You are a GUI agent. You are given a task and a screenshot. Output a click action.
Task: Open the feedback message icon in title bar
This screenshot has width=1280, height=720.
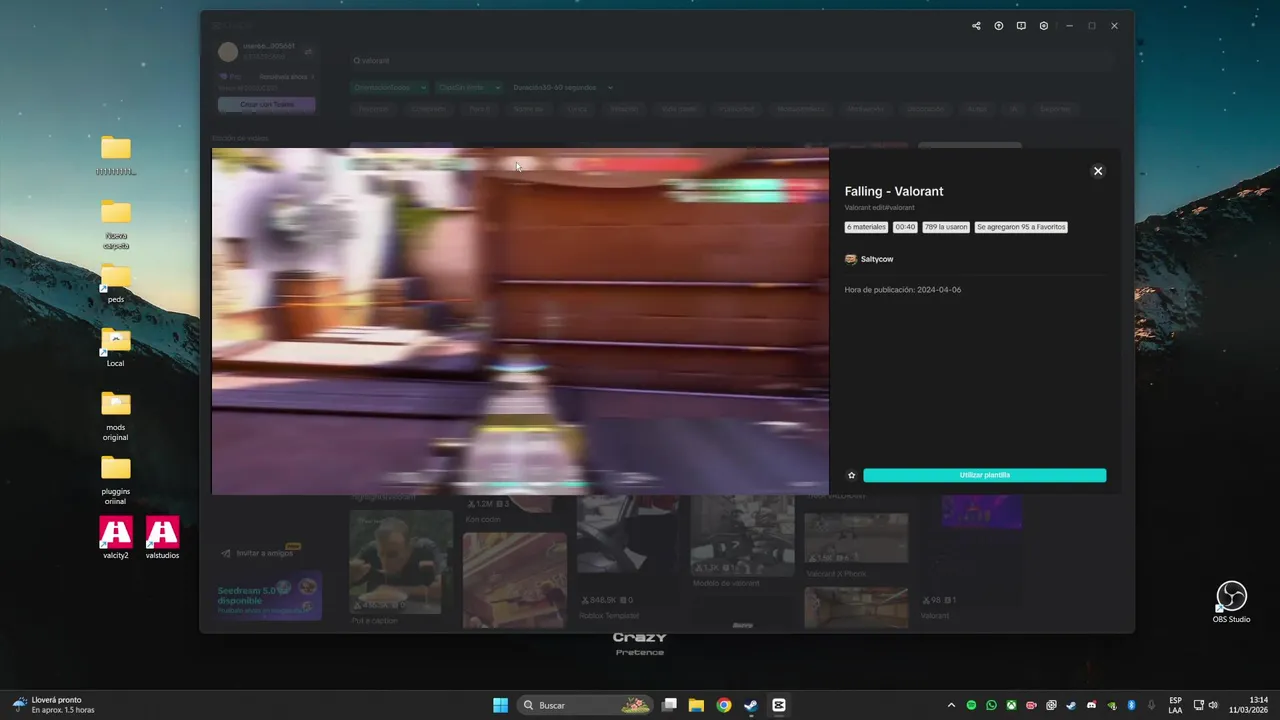(x=1021, y=26)
